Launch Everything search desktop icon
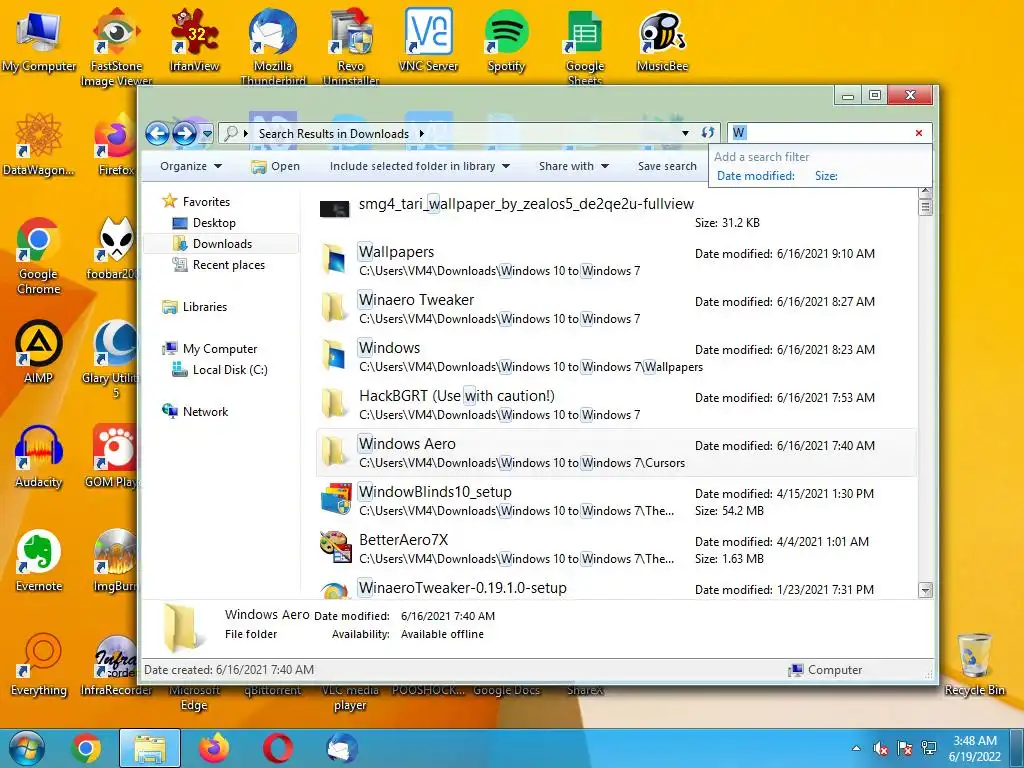The height and width of the screenshot is (768, 1024). (x=39, y=665)
